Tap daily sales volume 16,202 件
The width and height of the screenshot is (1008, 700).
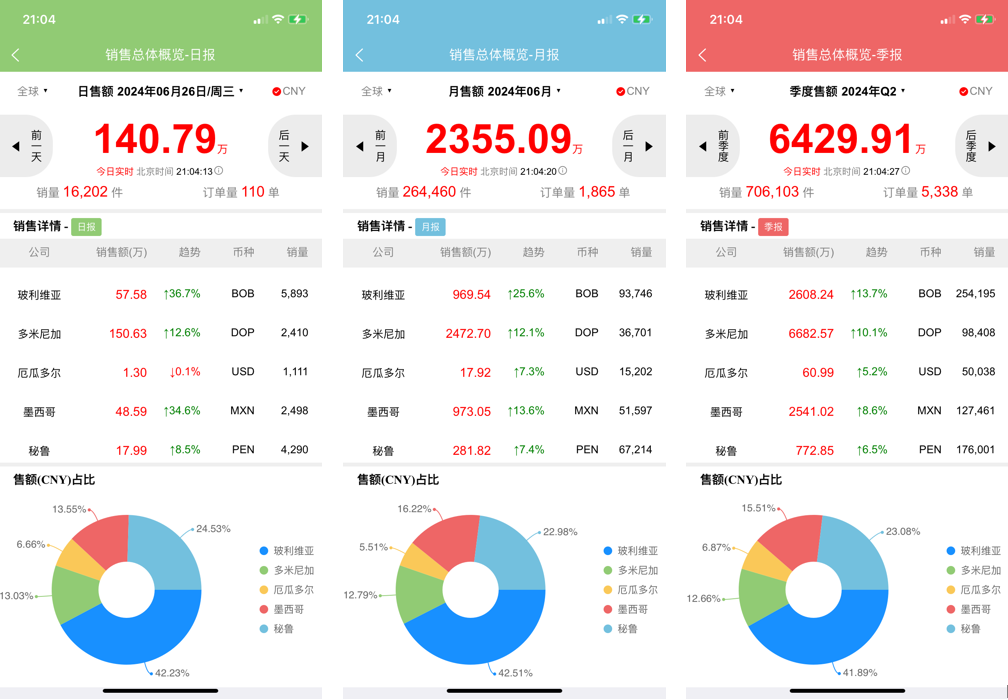click(80, 192)
